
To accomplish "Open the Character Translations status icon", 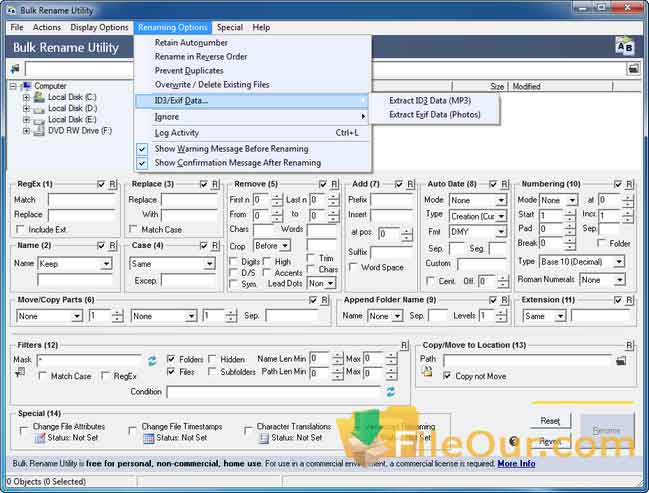I will click(264, 438).
